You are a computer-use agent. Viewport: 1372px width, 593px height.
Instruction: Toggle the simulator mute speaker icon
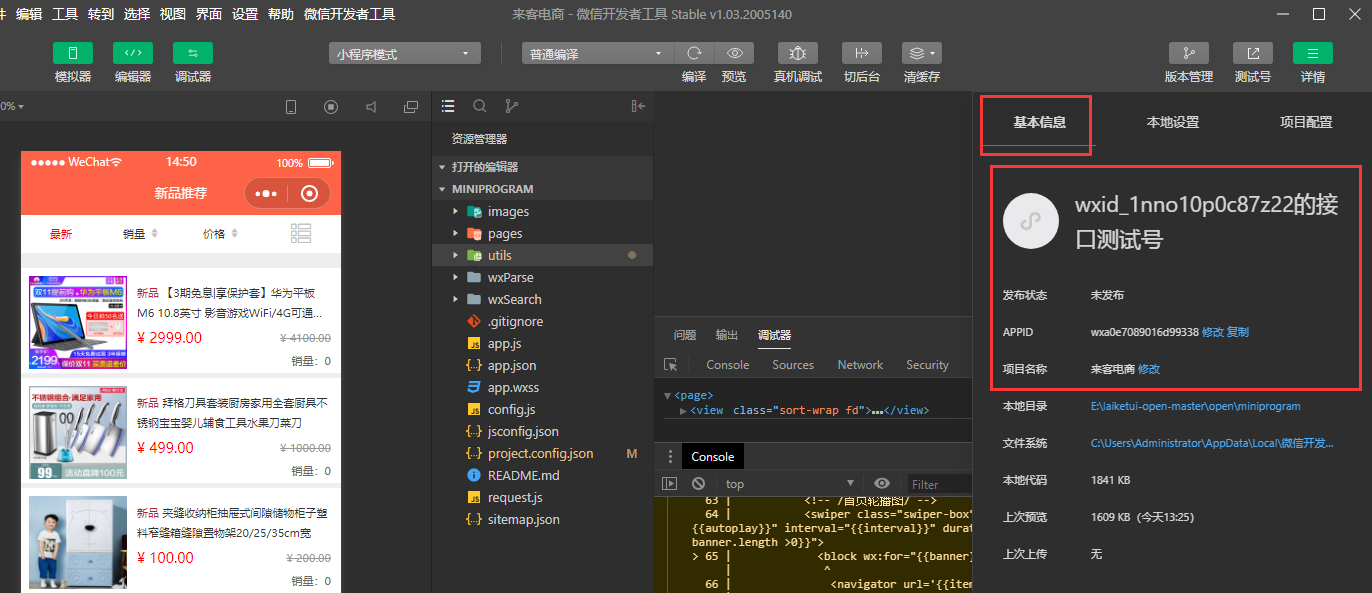coord(371,107)
